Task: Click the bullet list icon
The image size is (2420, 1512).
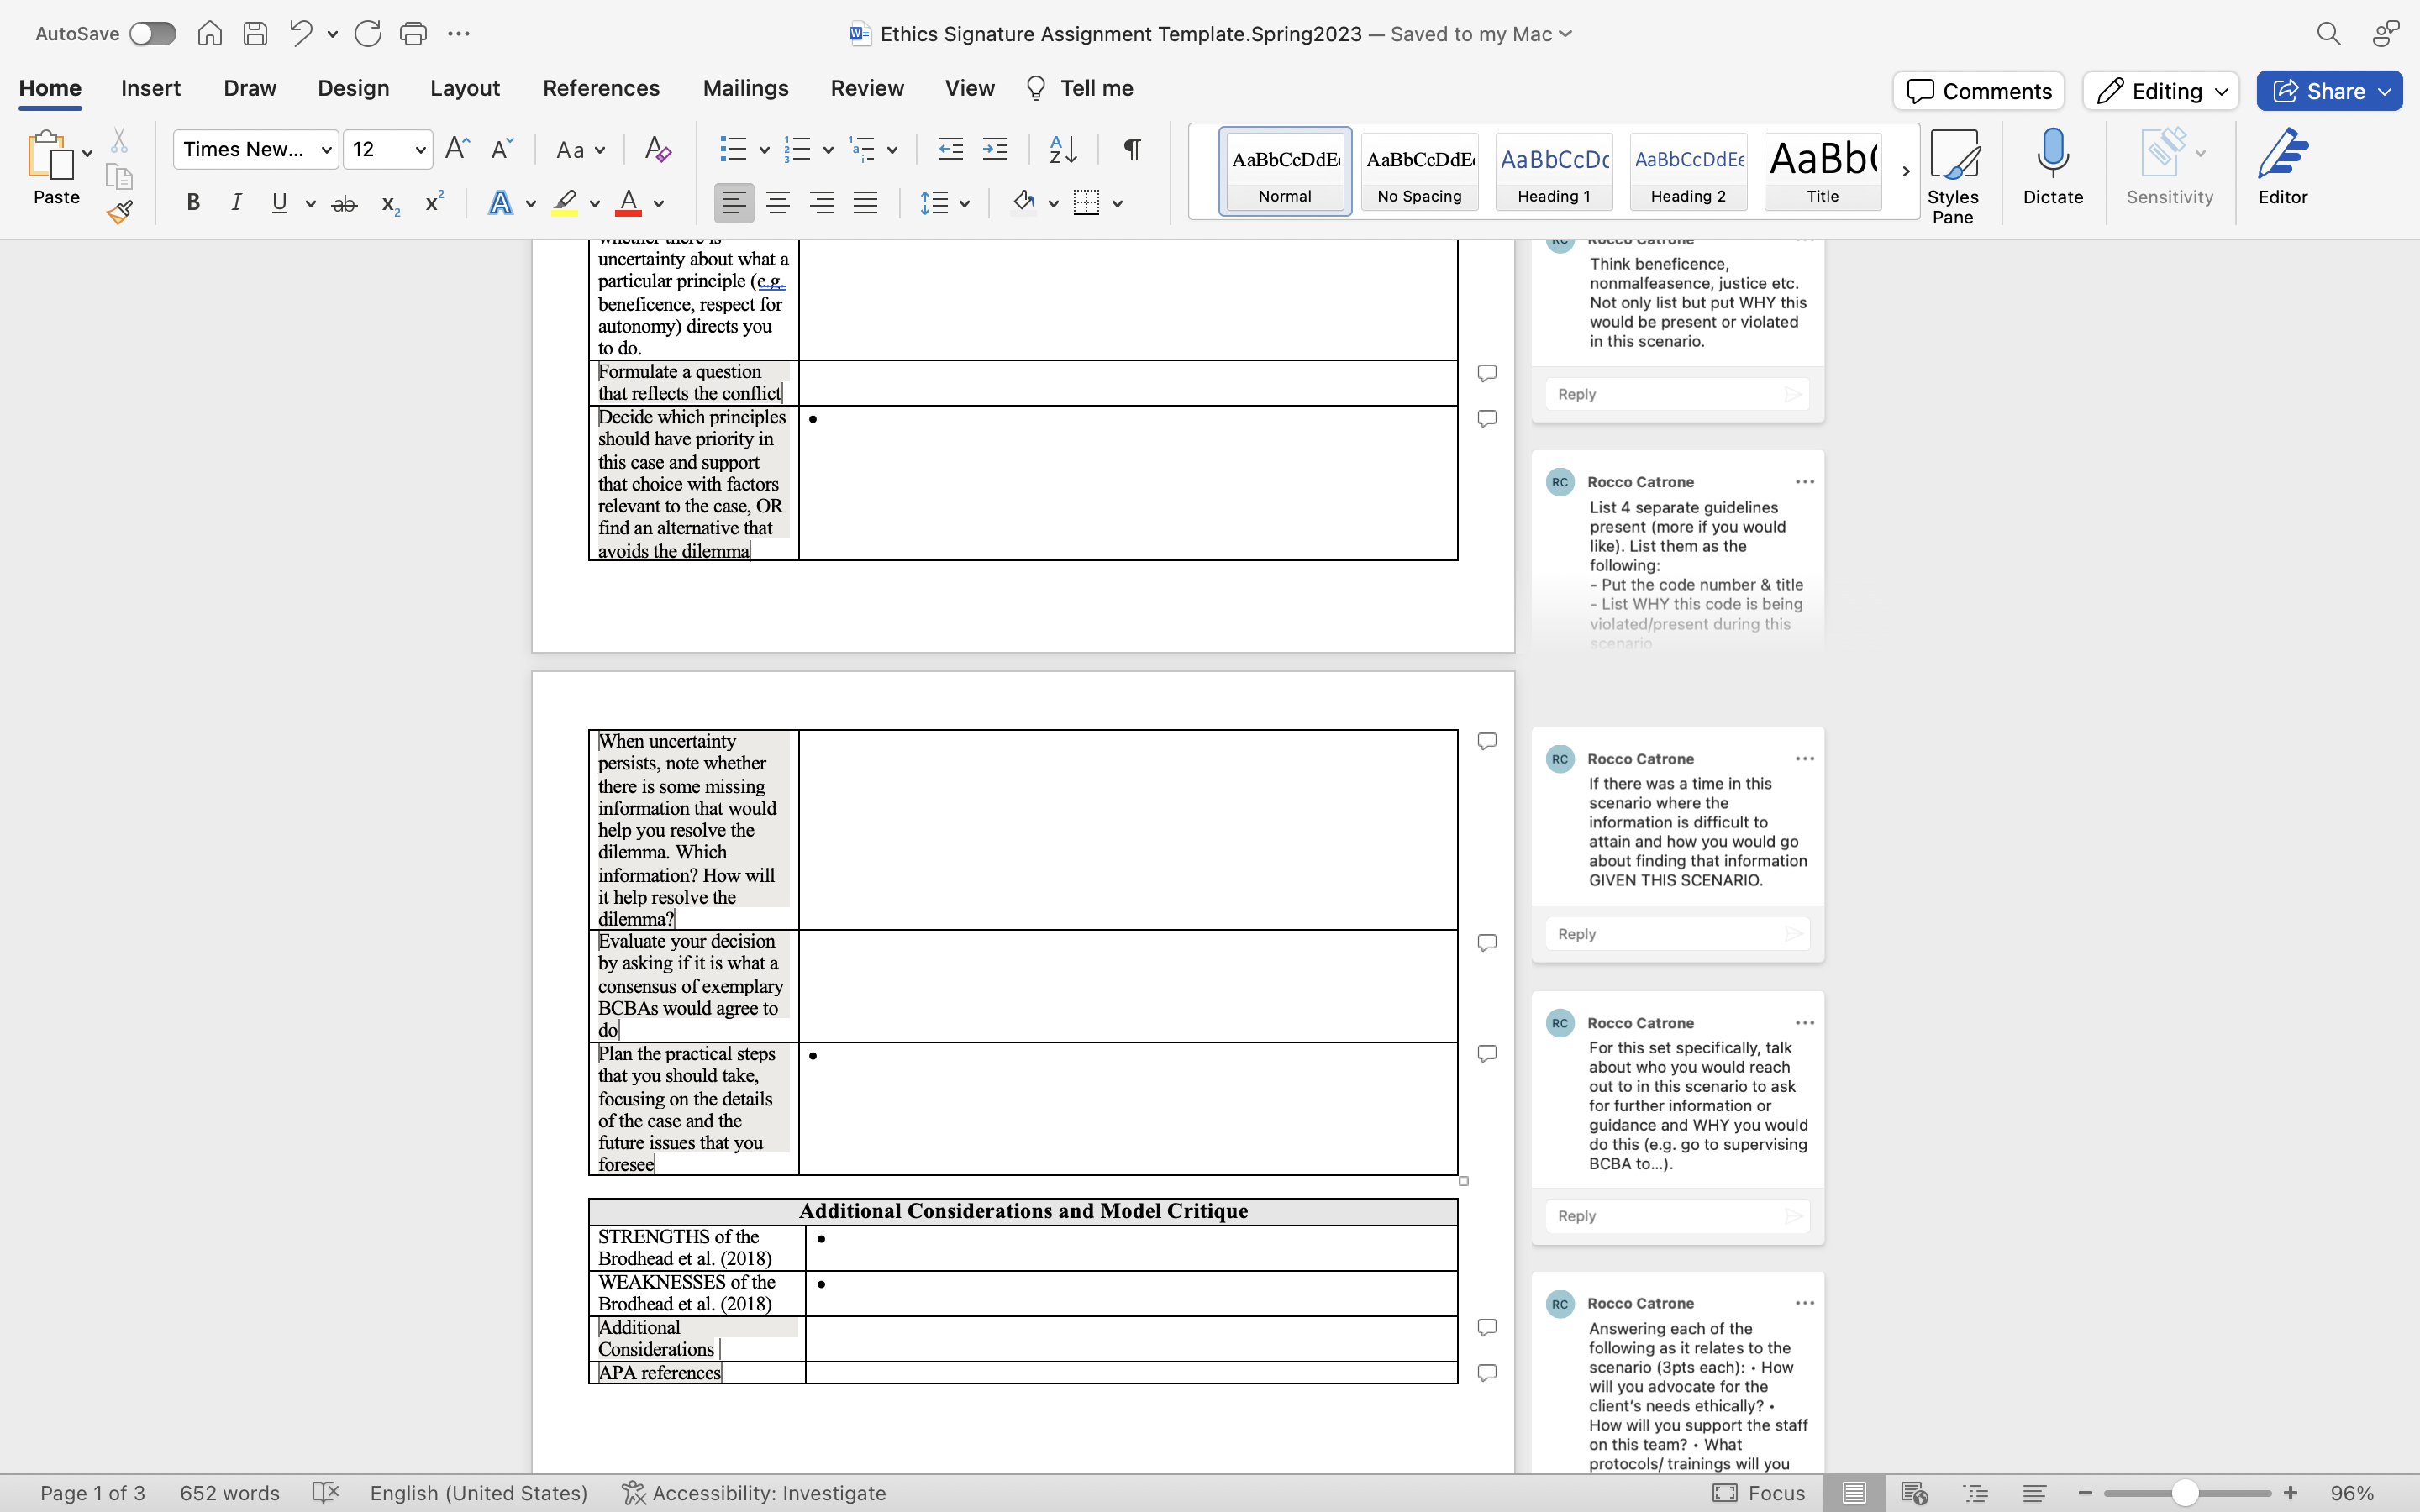Action: click(x=733, y=150)
